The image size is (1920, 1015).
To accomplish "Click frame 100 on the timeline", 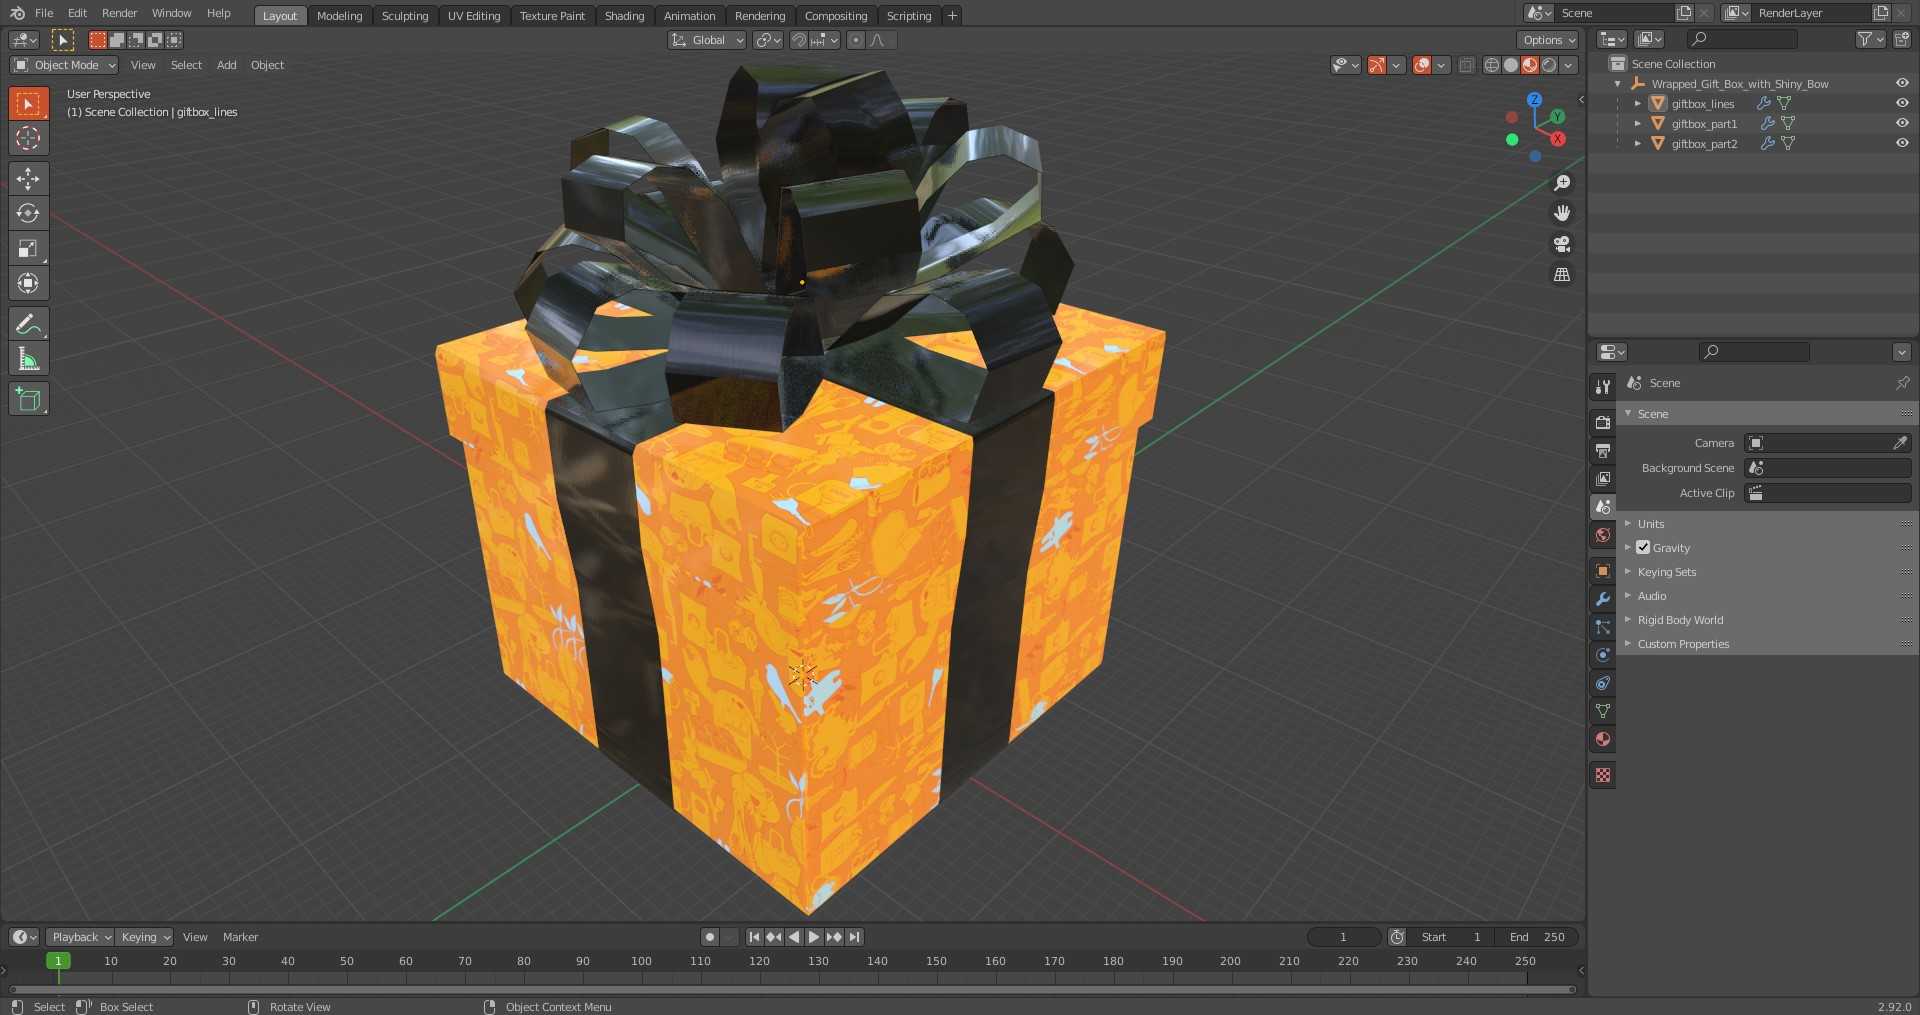I will pos(641,961).
